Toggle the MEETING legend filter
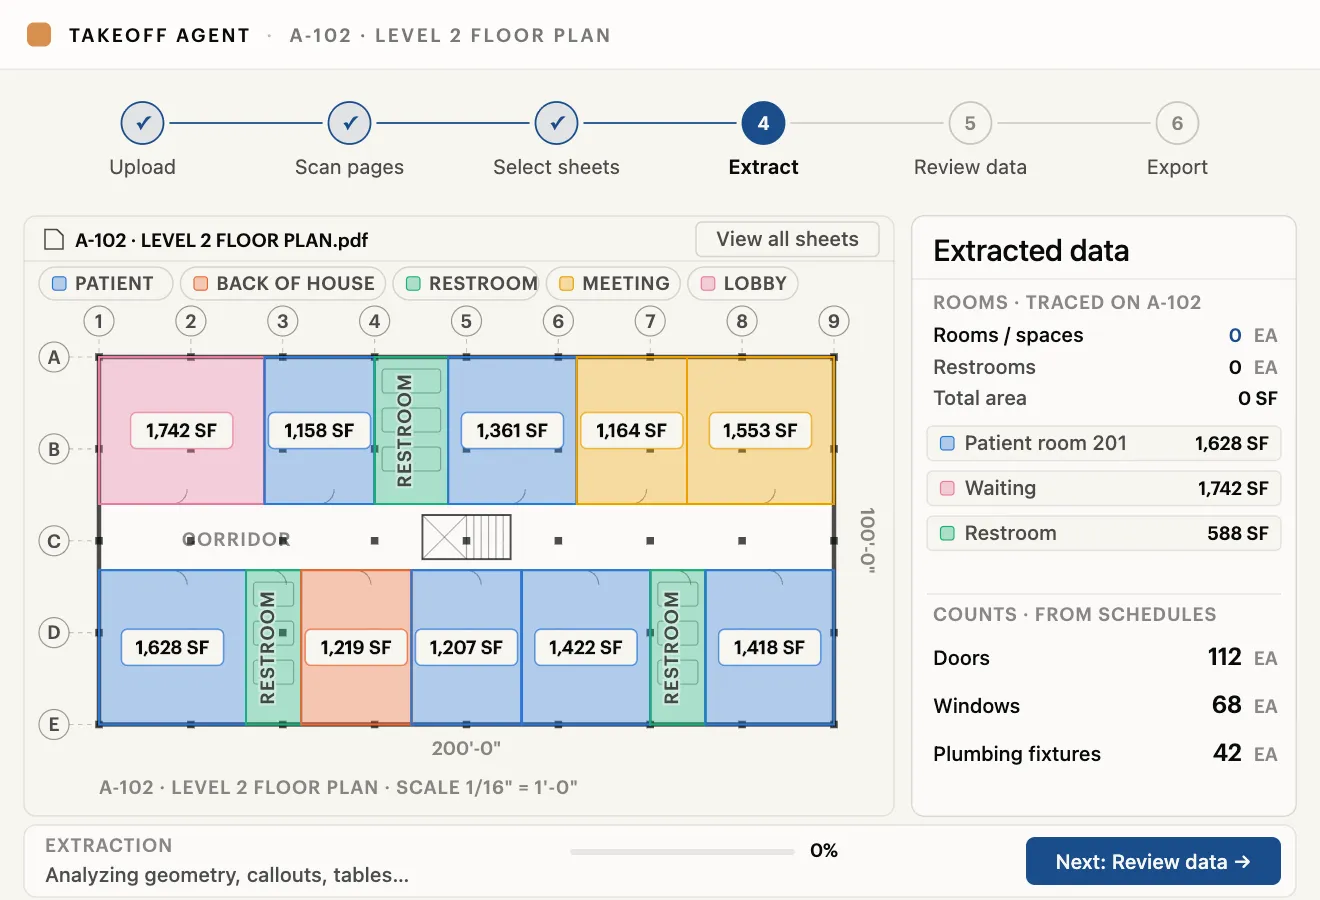This screenshot has width=1320, height=900. (x=614, y=283)
